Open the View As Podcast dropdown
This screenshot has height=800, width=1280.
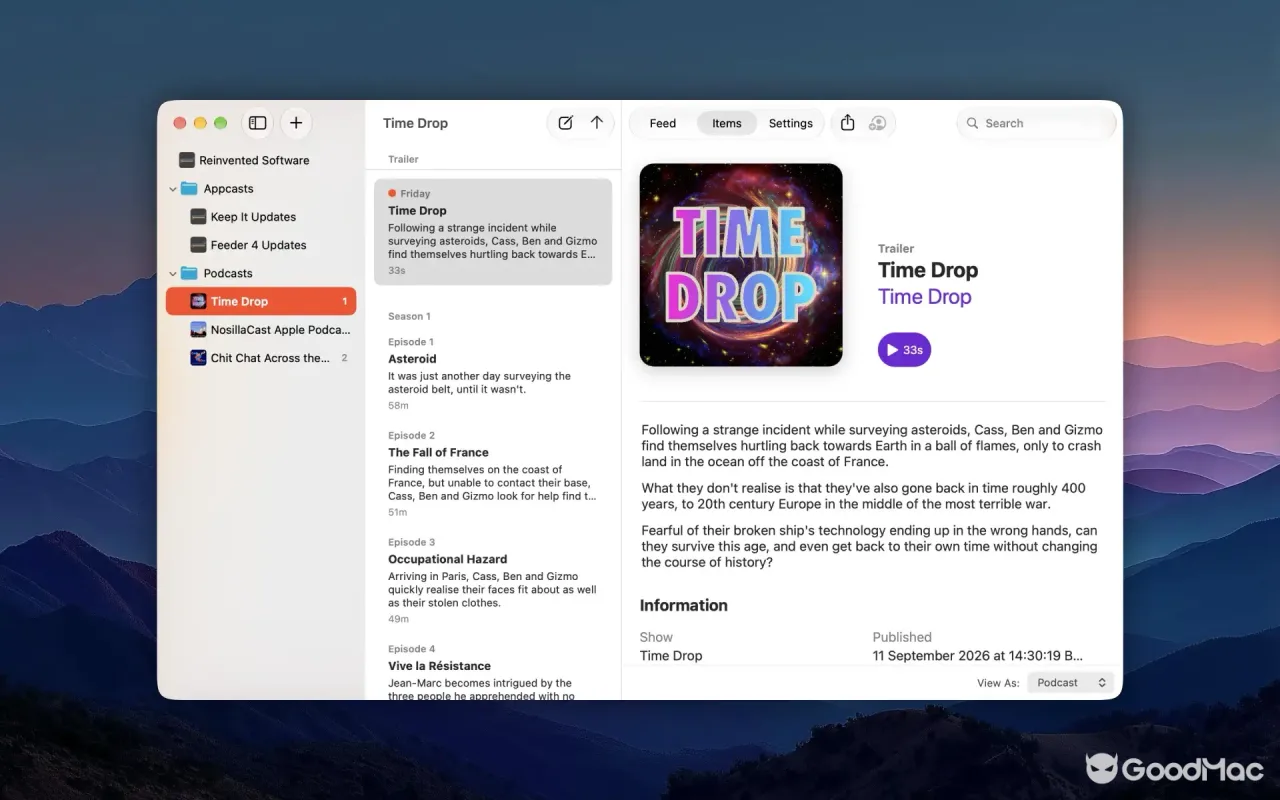point(1070,683)
